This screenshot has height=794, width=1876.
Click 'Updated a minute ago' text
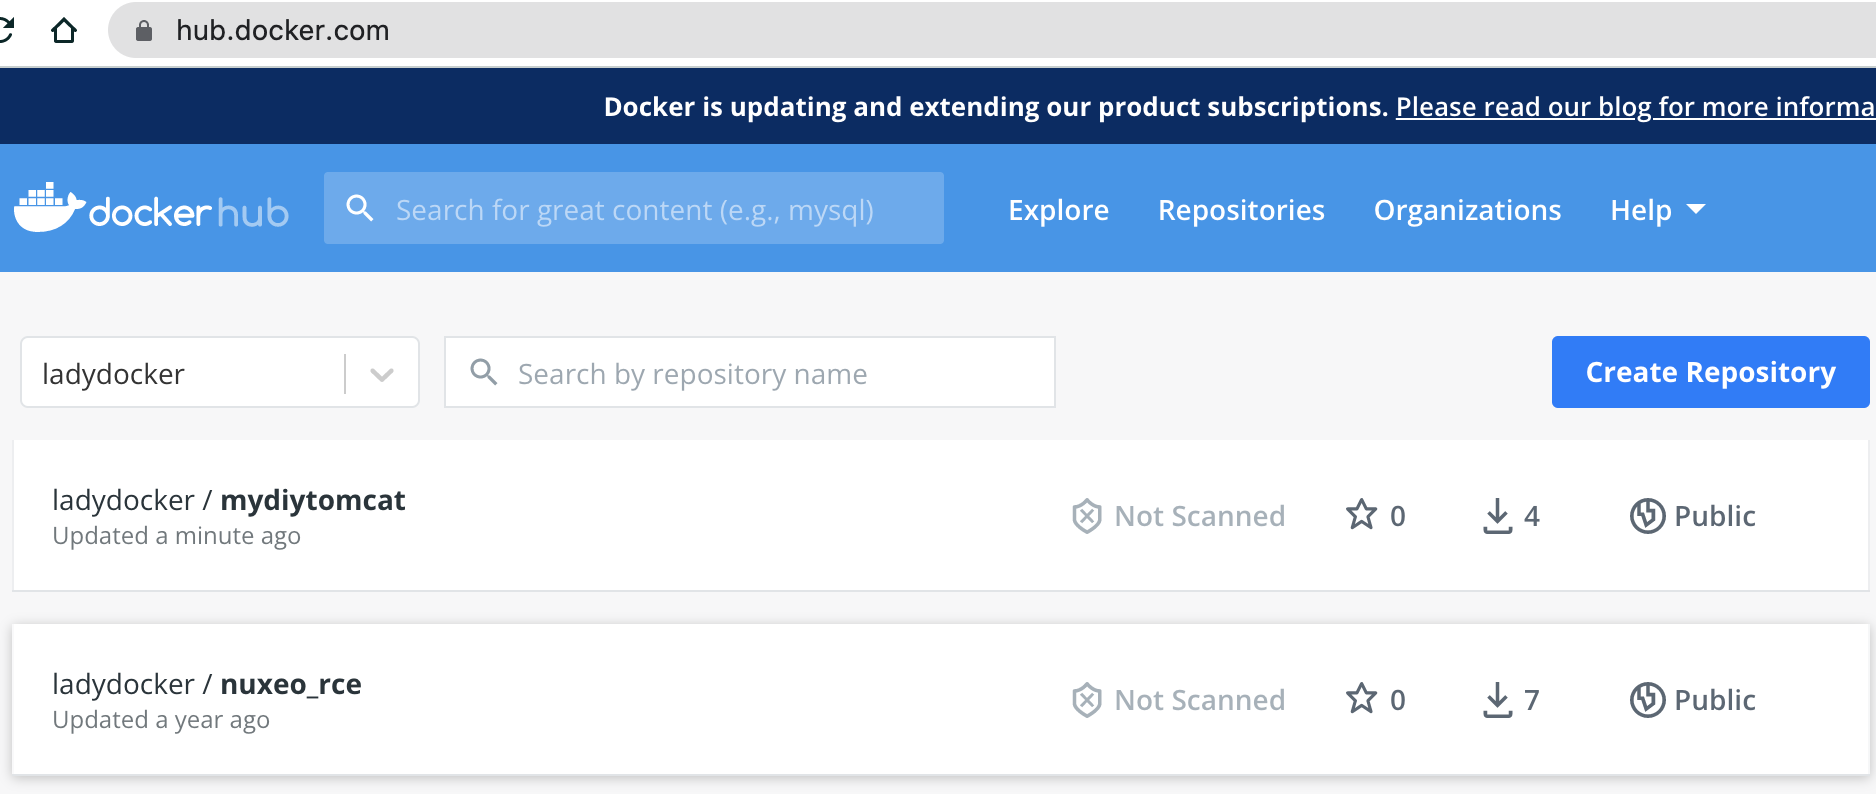(x=176, y=536)
